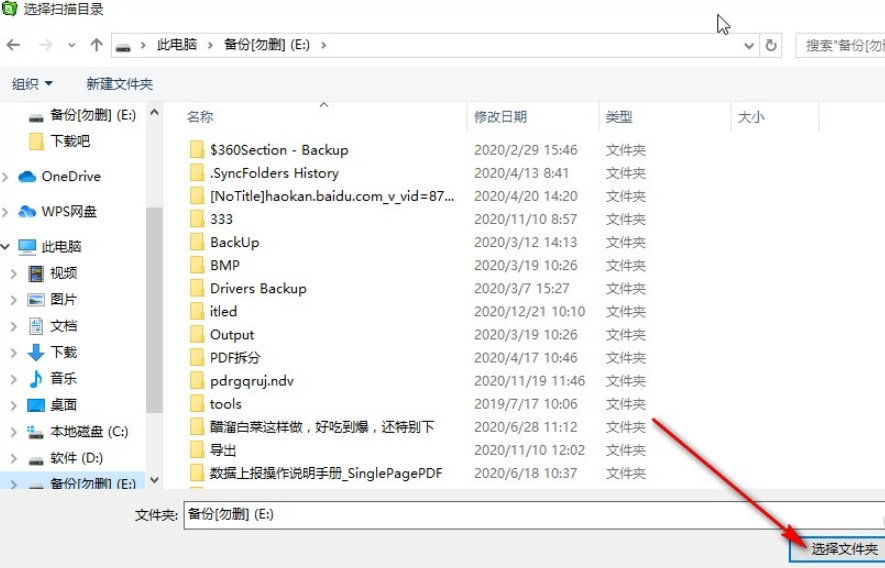Expand the WPS网盘 tree node

point(6,212)
